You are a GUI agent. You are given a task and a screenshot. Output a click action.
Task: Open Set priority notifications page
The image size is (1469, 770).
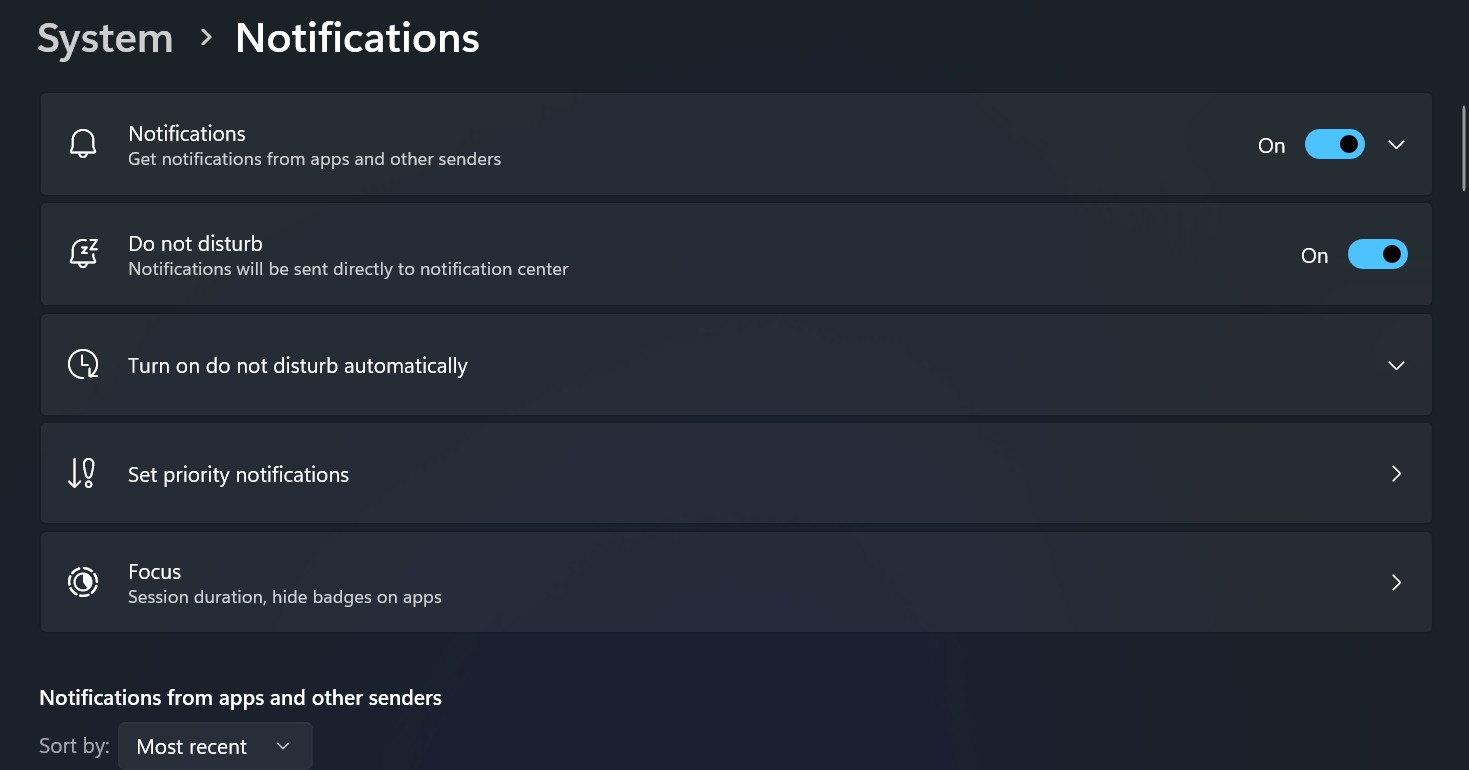coord(736,473)
